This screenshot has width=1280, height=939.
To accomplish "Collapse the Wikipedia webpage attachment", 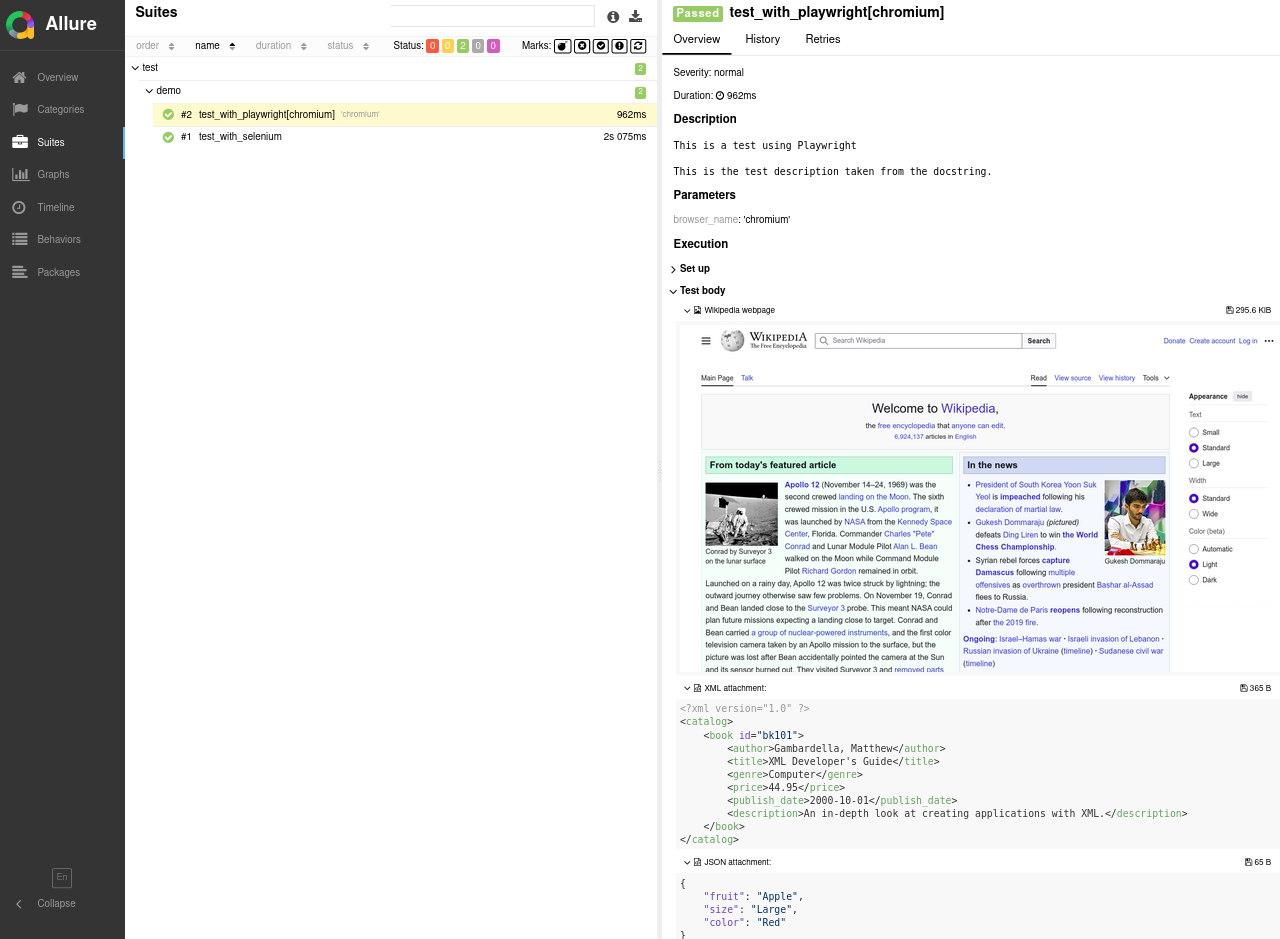I will pyautogui.click(x=687, y=310).
